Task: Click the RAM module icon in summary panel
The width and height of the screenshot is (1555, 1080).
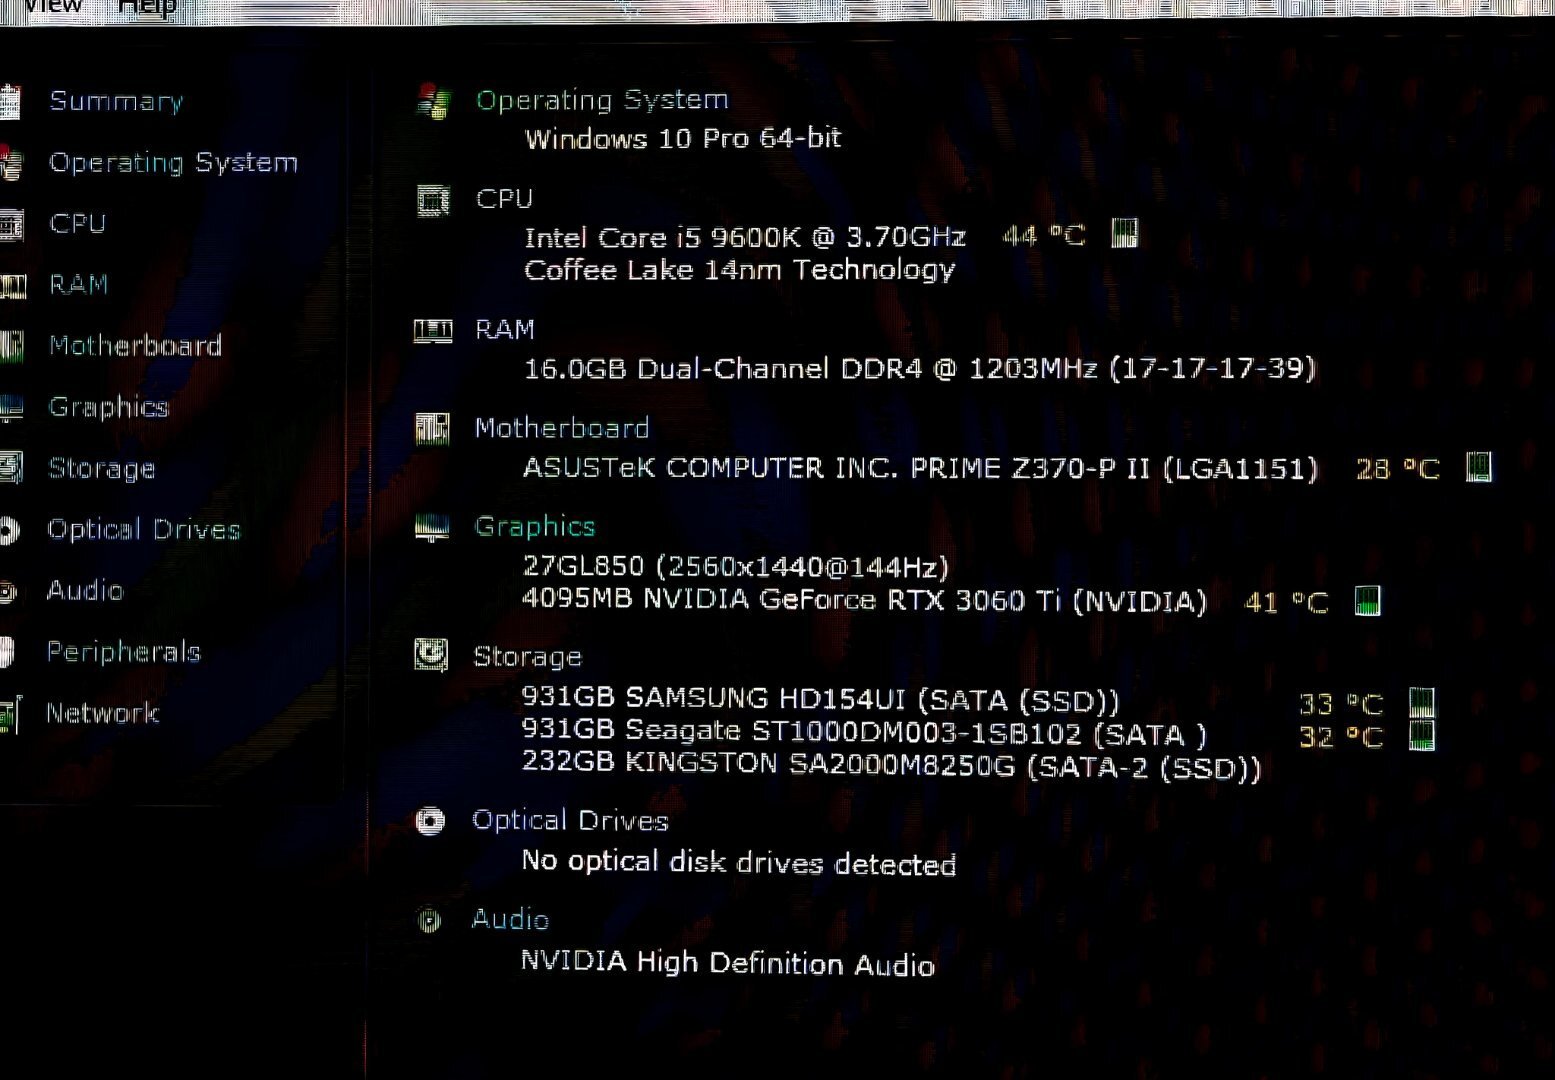Action: click(433, 331)
